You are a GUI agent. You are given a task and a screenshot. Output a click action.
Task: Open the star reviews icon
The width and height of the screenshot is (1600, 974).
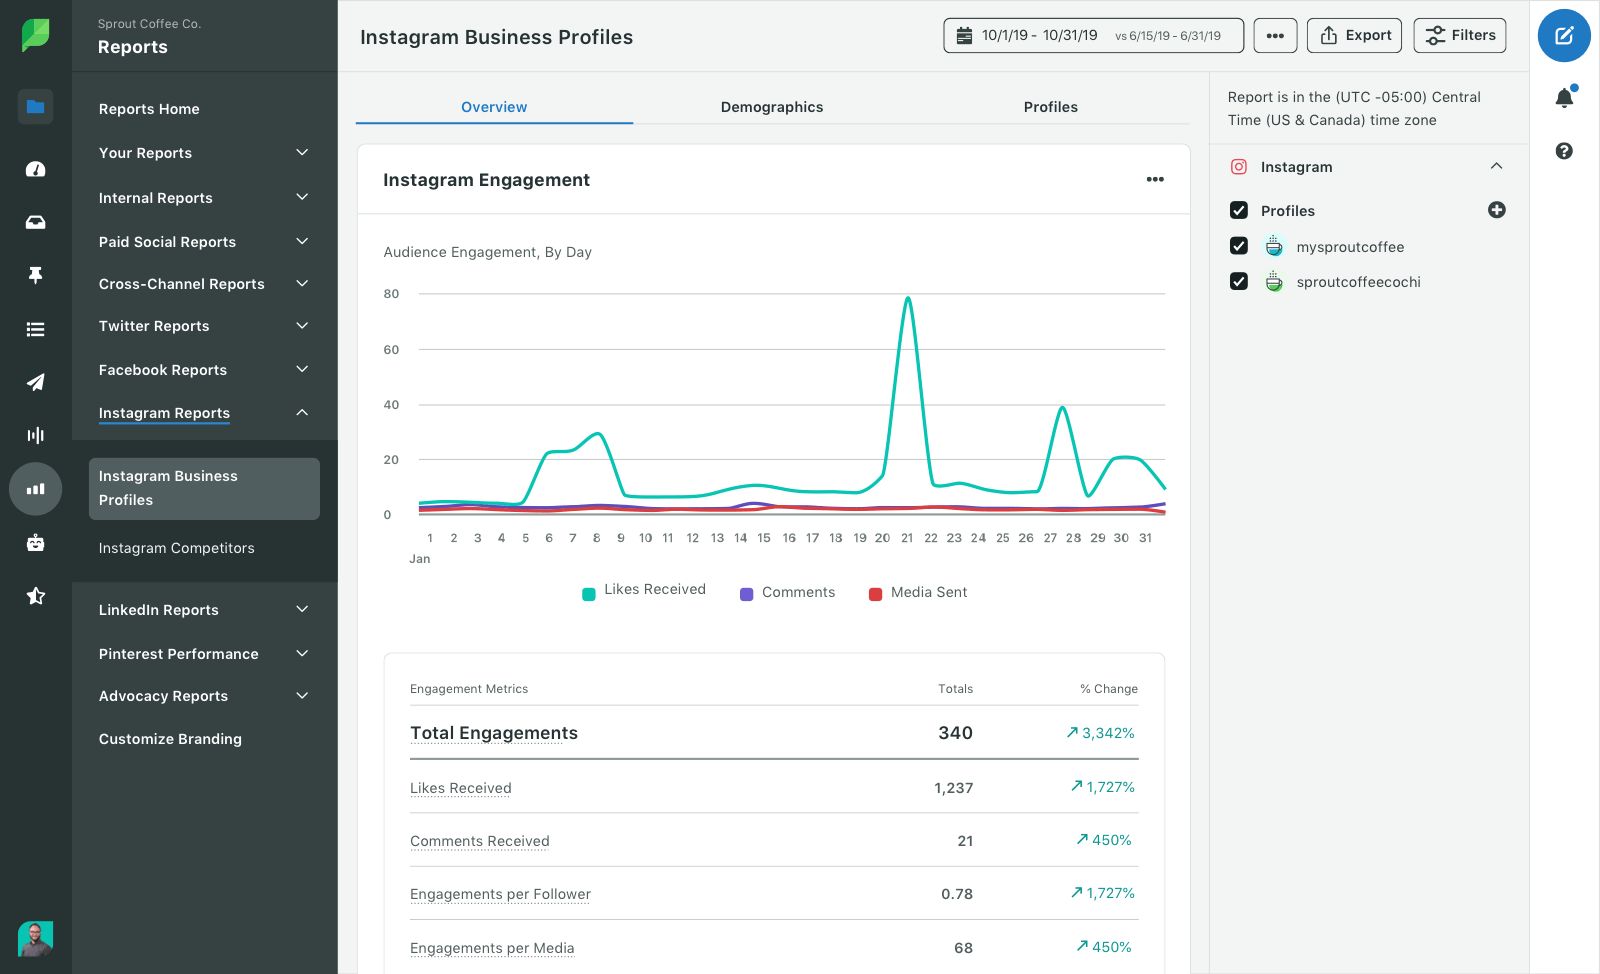[x=36, y=596]
